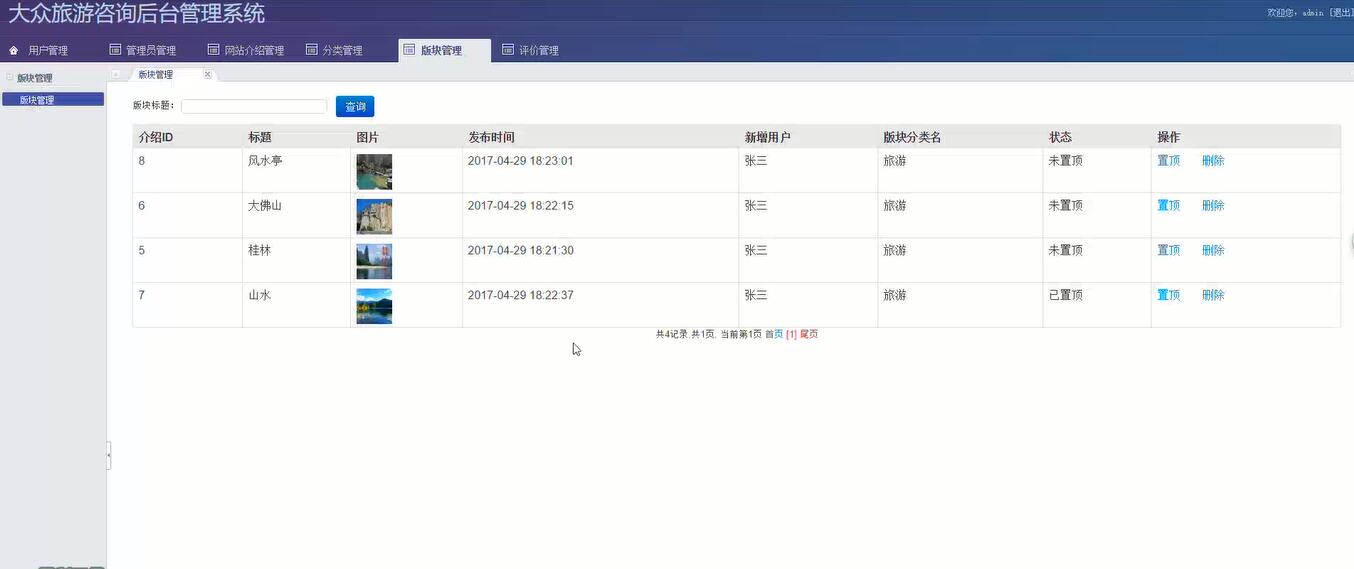Click the timestamp 2017-04-29 18:22:15
This screenshot has width=1354, height=569.
[x=521, y=206]
